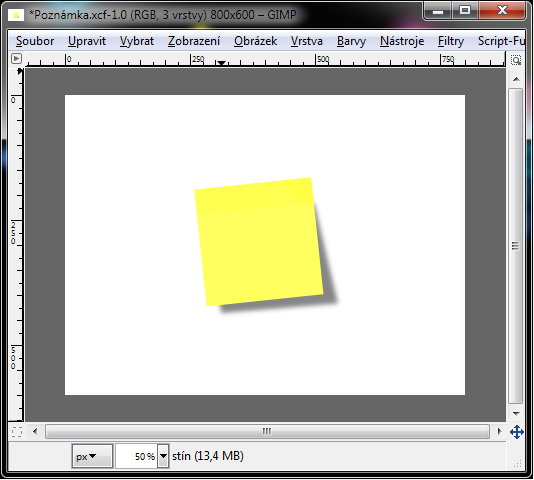Open the Soubor menu
This screenshot has width=534, height=480.
click(35, 41)
